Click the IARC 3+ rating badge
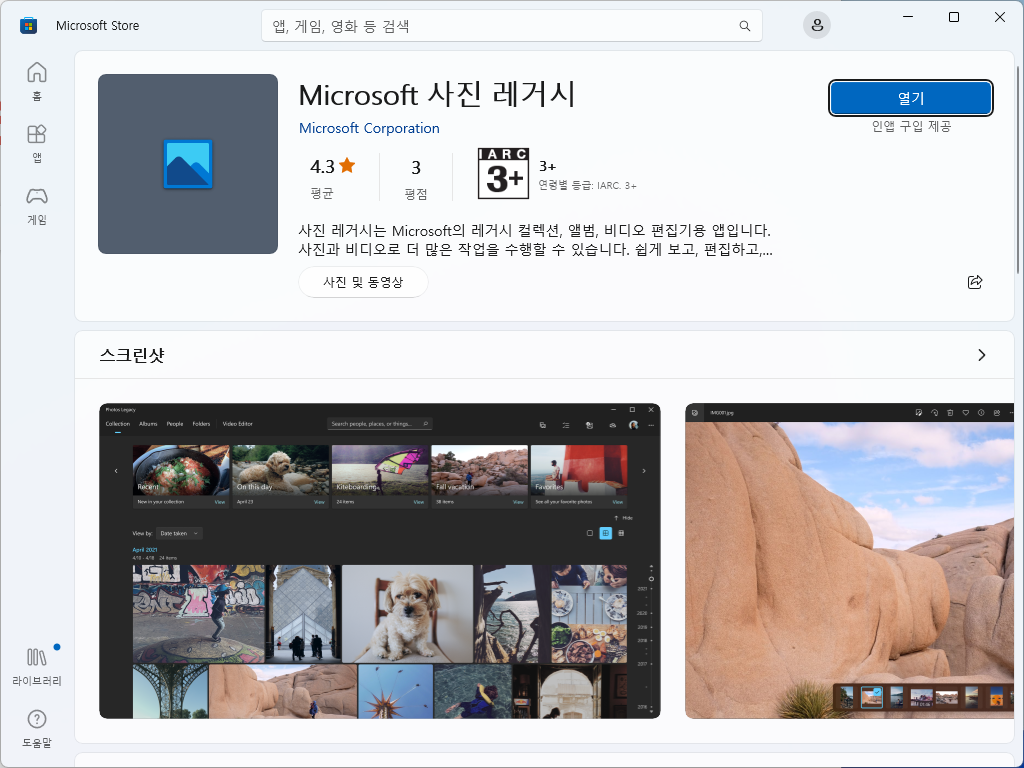Screen dimensions: 1024x768 (503, 173)
